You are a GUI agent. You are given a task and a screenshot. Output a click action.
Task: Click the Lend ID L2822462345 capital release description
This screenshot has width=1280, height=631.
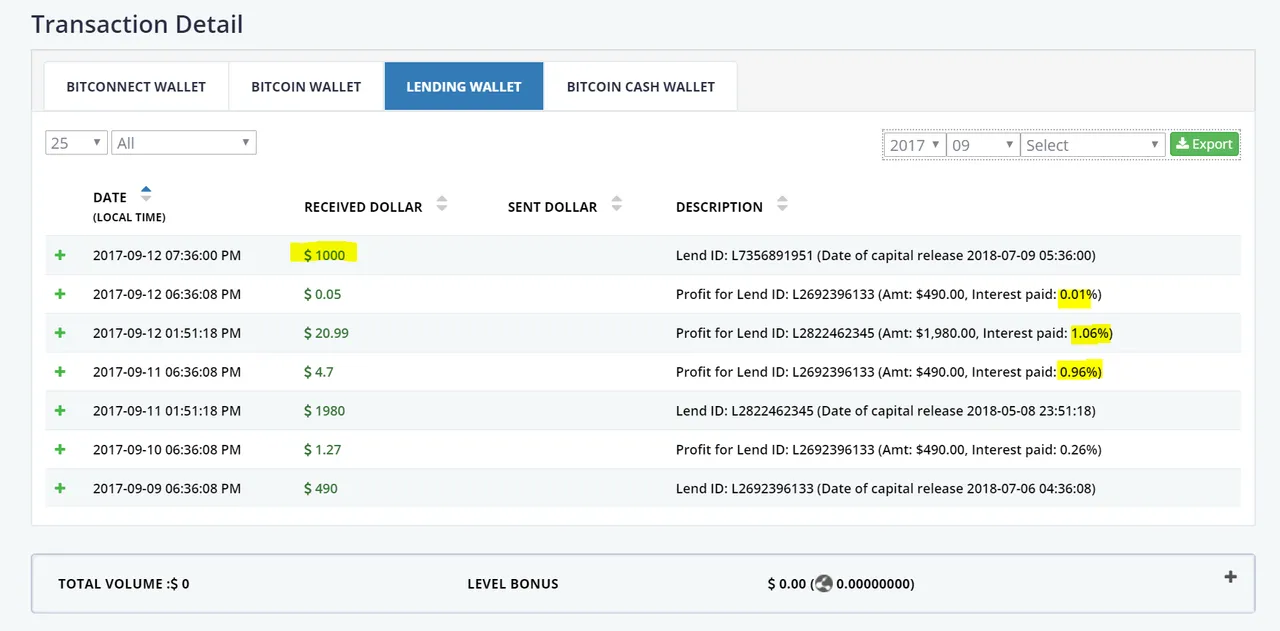pos(886,411)
